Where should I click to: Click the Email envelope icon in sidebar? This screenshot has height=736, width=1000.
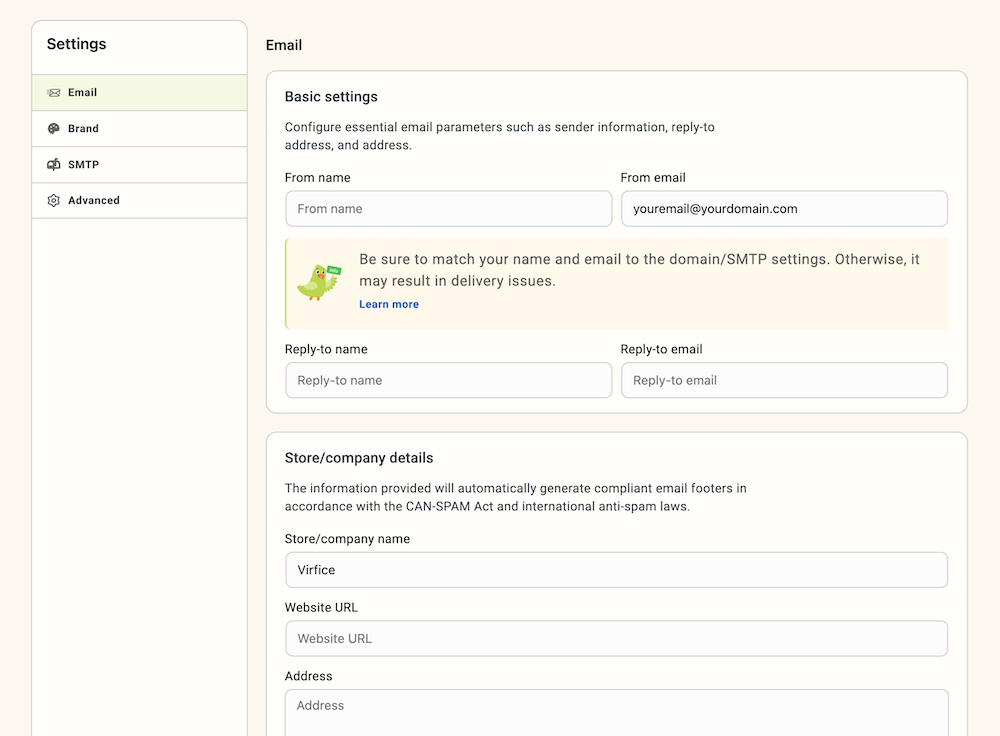(54, 92)
